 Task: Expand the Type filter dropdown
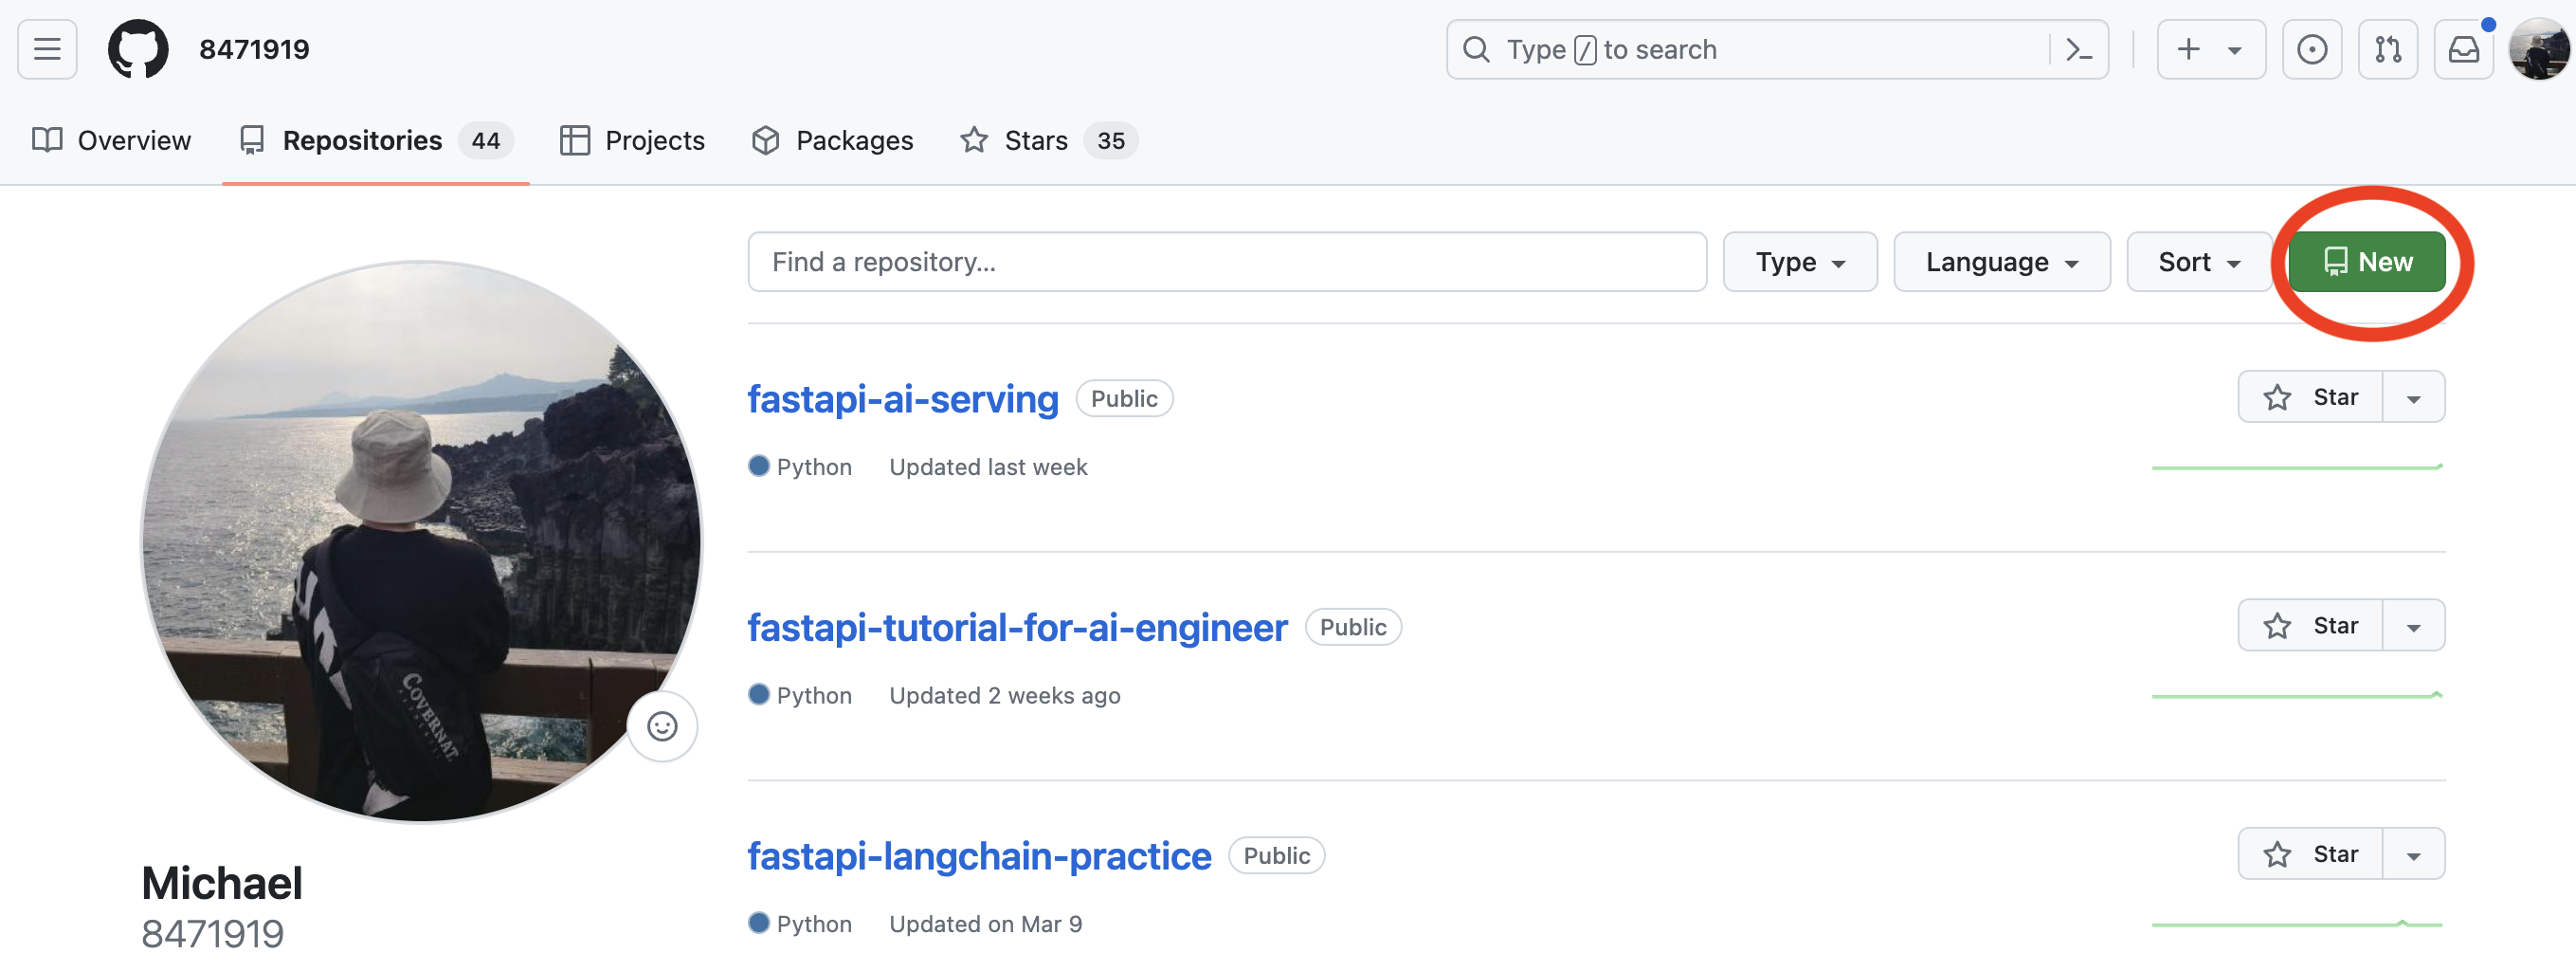point(1799,262)
